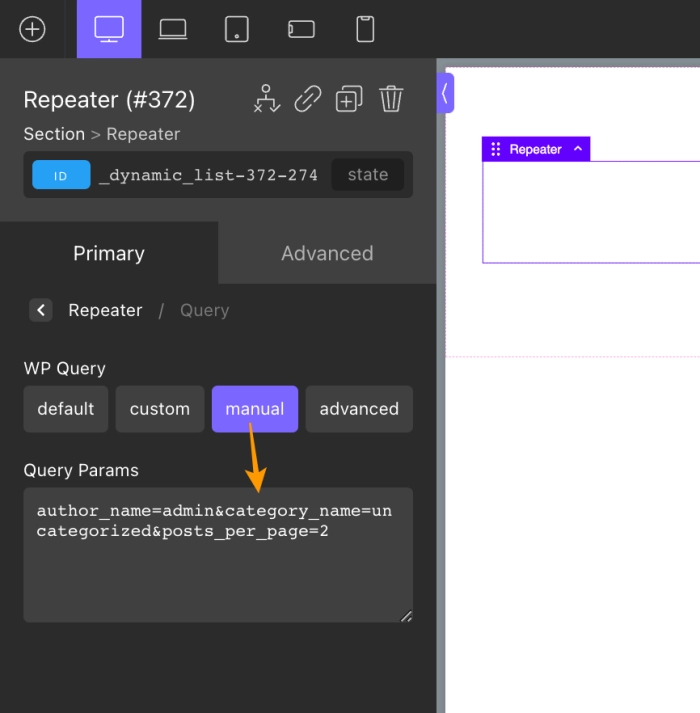This screenshot has height=713, width=700.
Task: Switch to desktop viewport icon
Action: pyautogui.click(x=109, y=29)
